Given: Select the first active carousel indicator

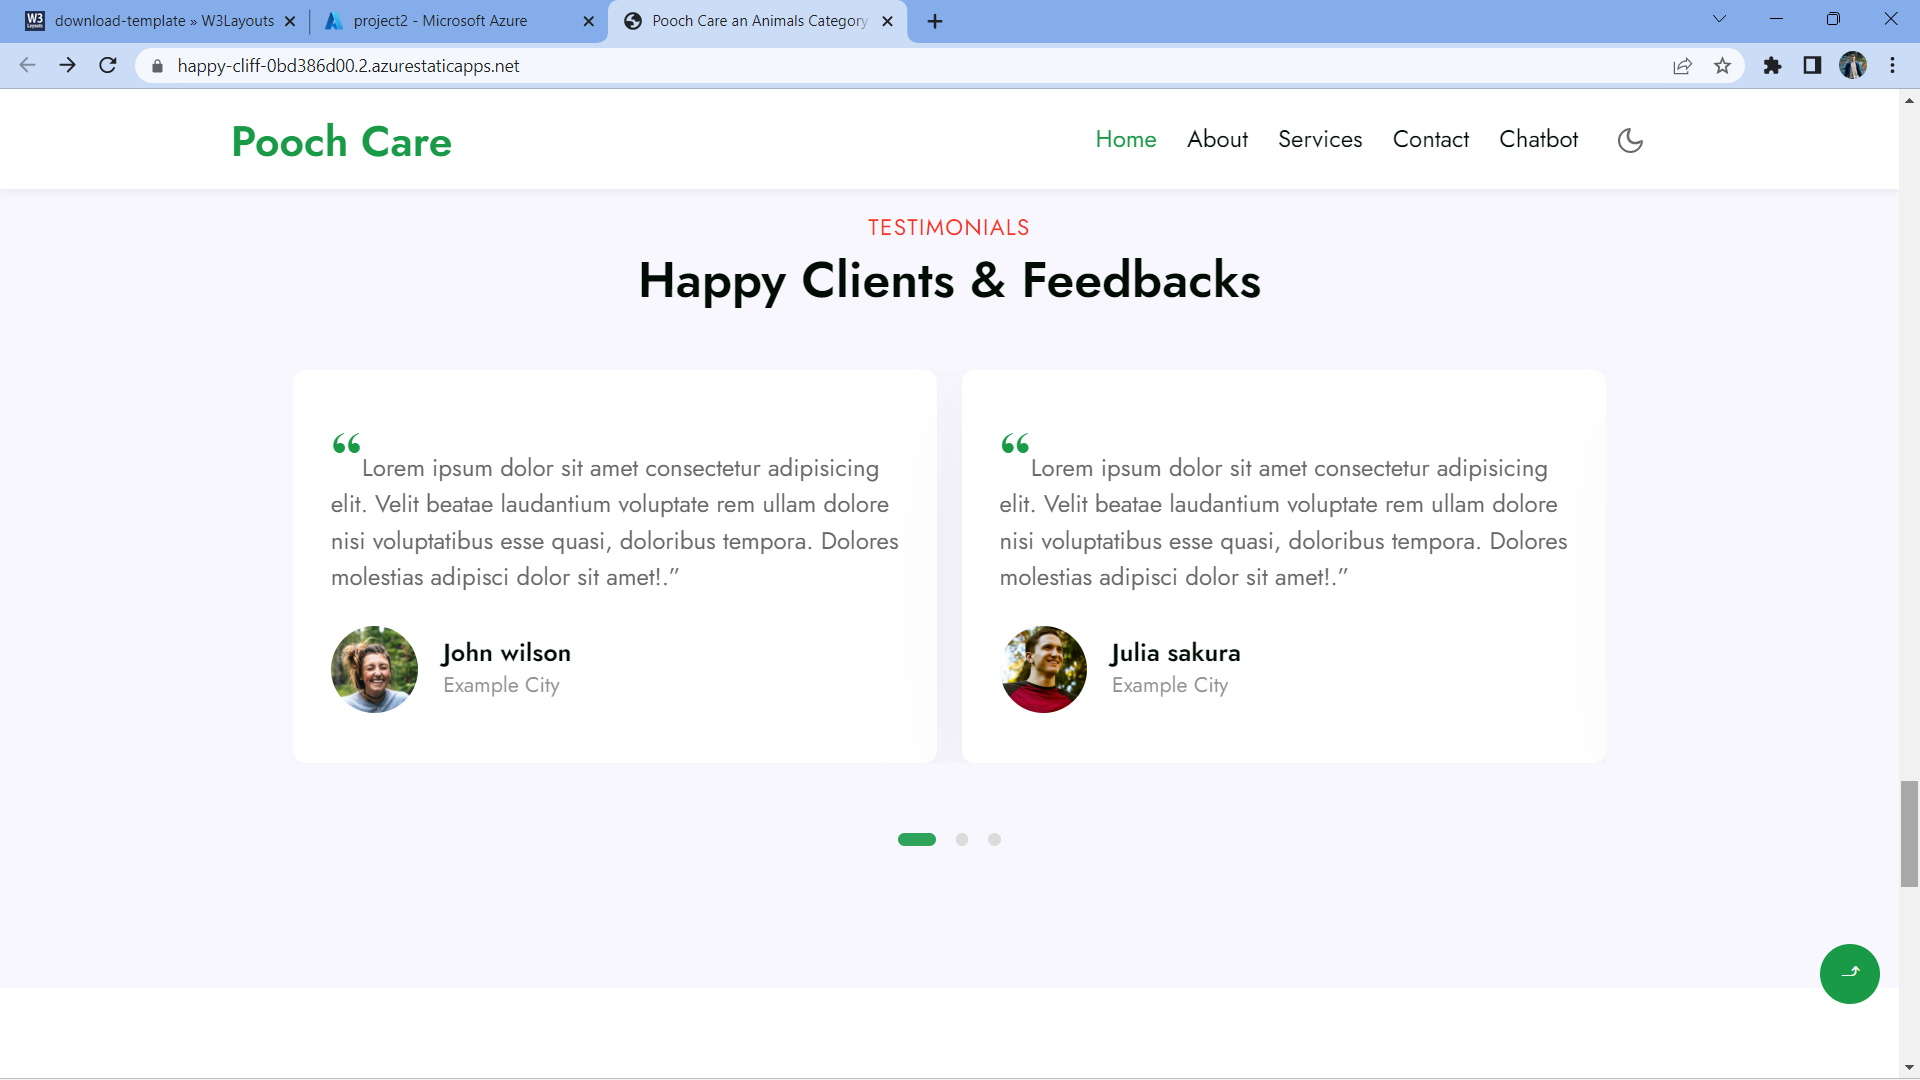Looking at the screenshot, I should point(917,840).
